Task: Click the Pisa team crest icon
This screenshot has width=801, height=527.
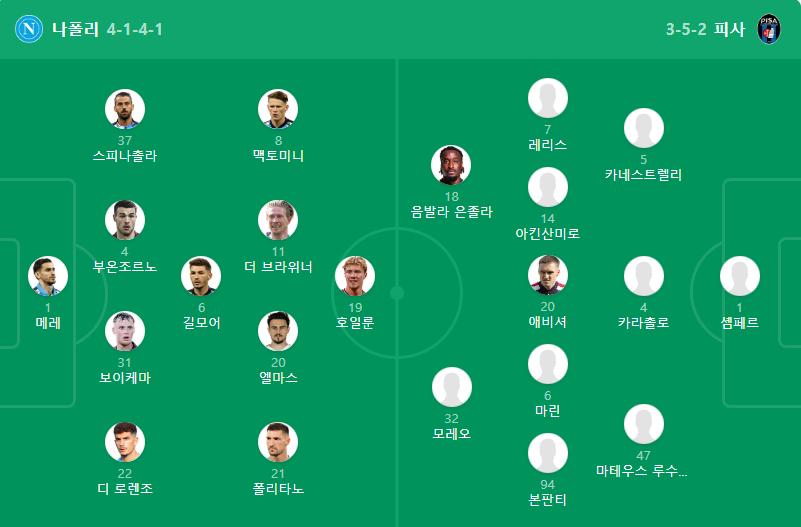Action: [x=769, y=29]
